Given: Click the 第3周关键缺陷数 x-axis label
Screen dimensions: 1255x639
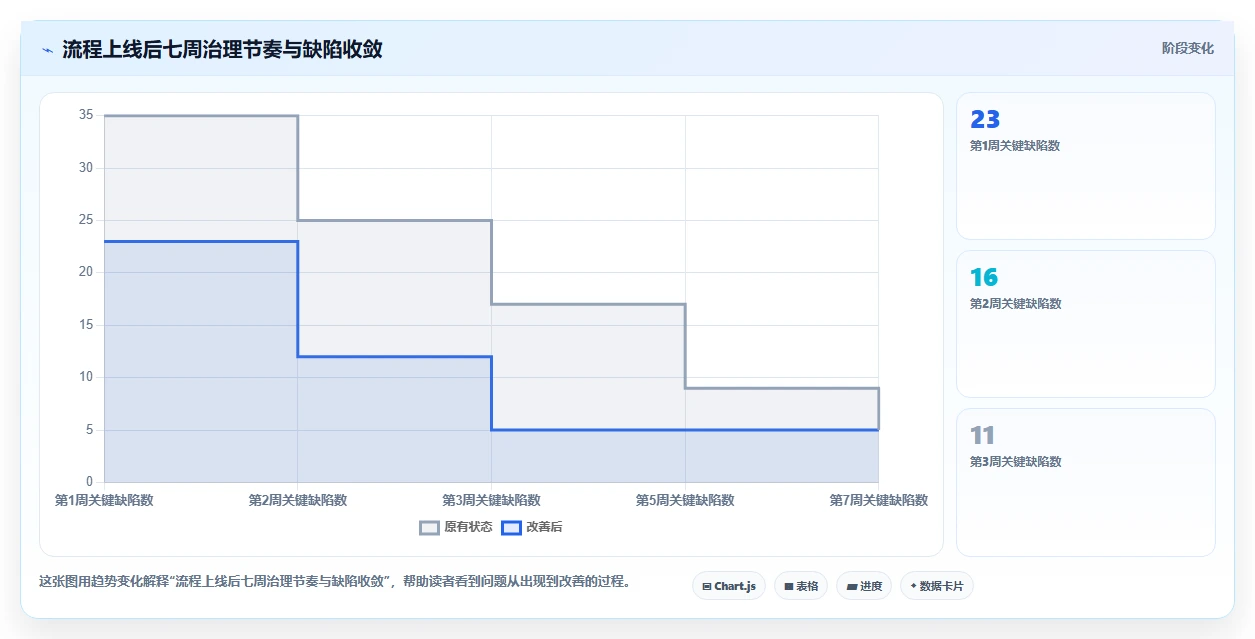Looking at the screenshot, I should tap(491, 500).
